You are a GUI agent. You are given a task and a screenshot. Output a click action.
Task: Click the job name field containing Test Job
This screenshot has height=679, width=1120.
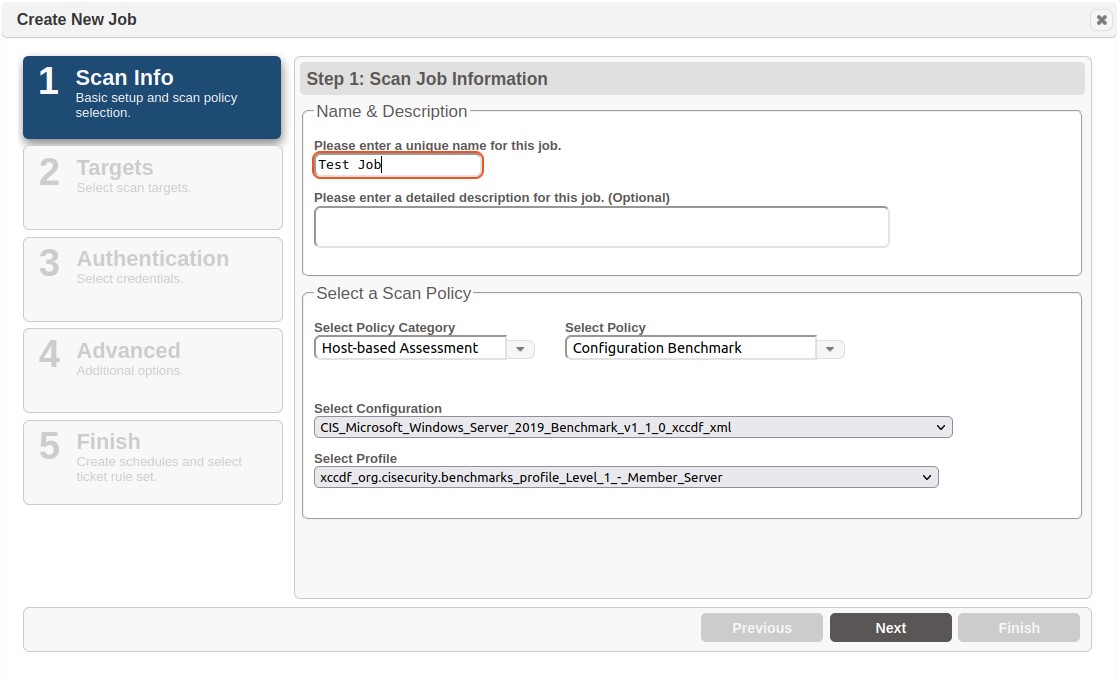[397, 165]
